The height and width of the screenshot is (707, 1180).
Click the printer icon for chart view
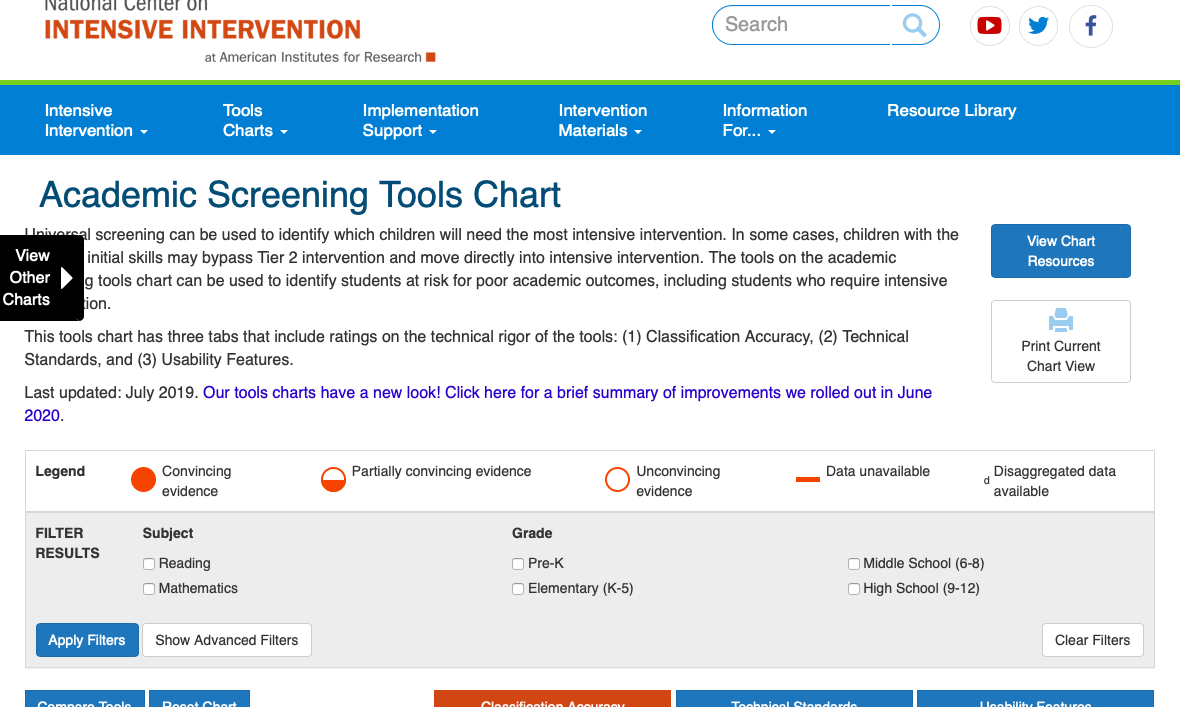[x=1060, y=320]
